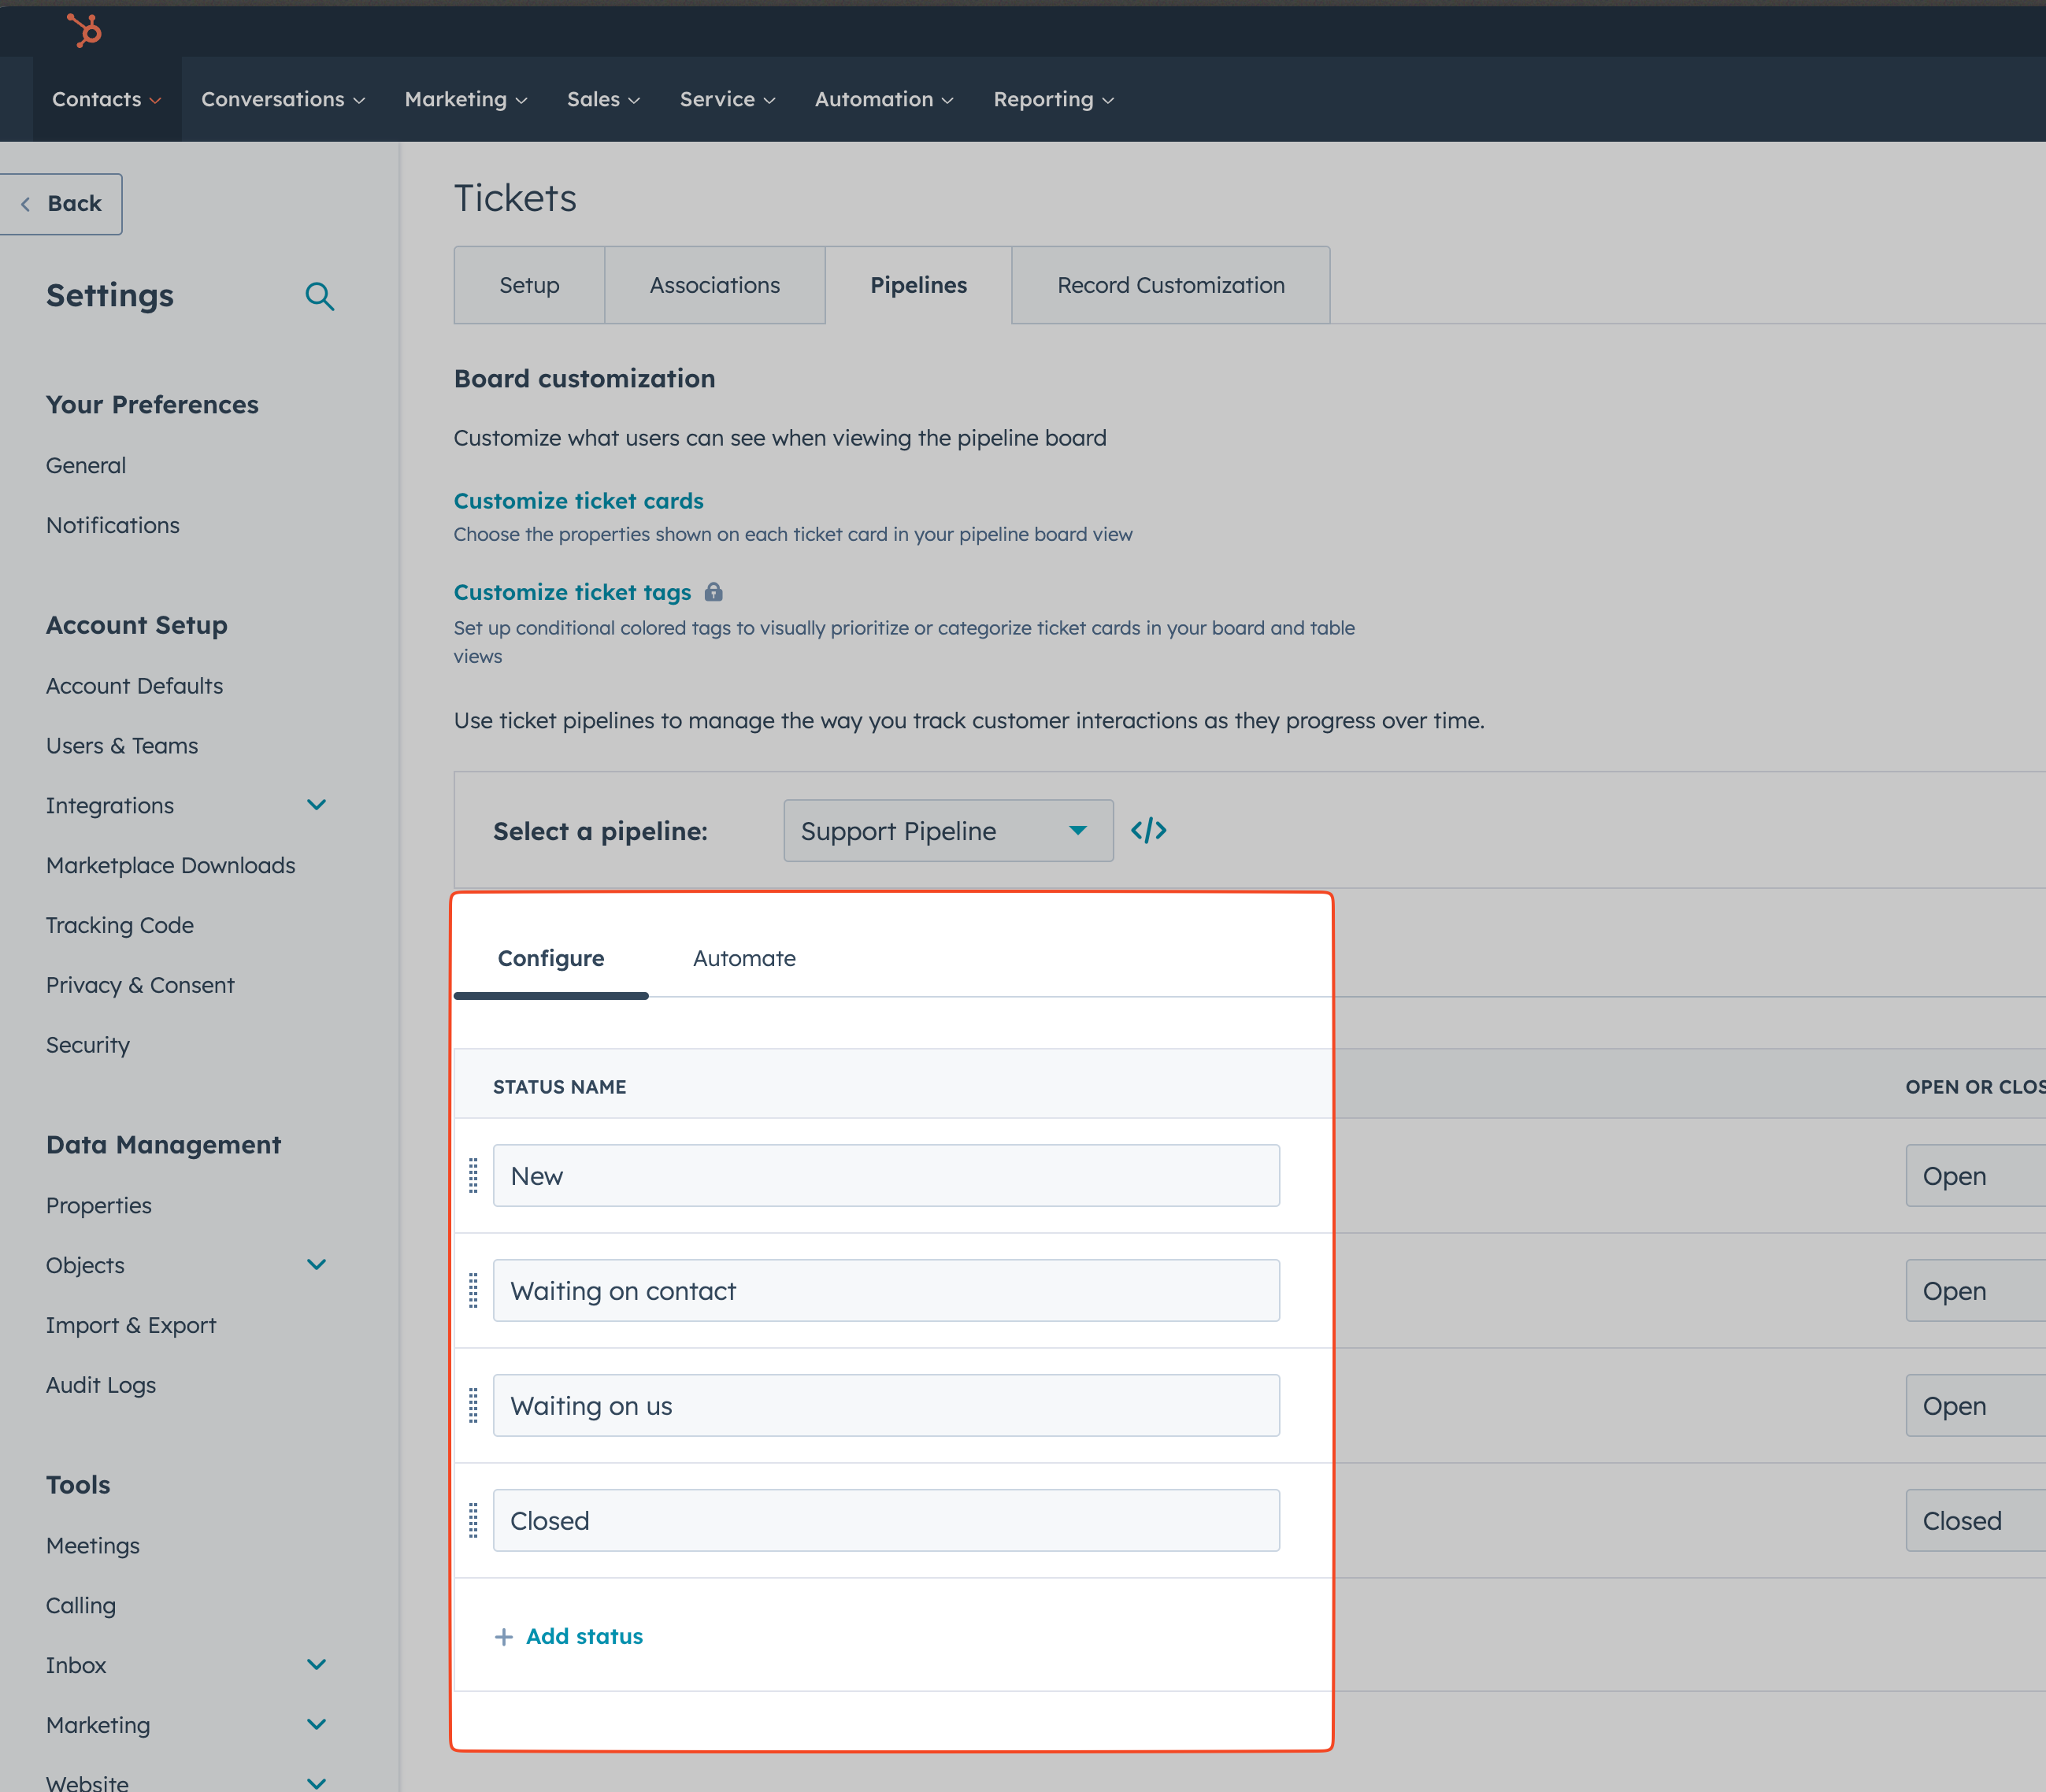Grab the drag handle for the New status
Image resolution: width=2046 pixels, height=1792 pixels.
[x=473, y=1176]
